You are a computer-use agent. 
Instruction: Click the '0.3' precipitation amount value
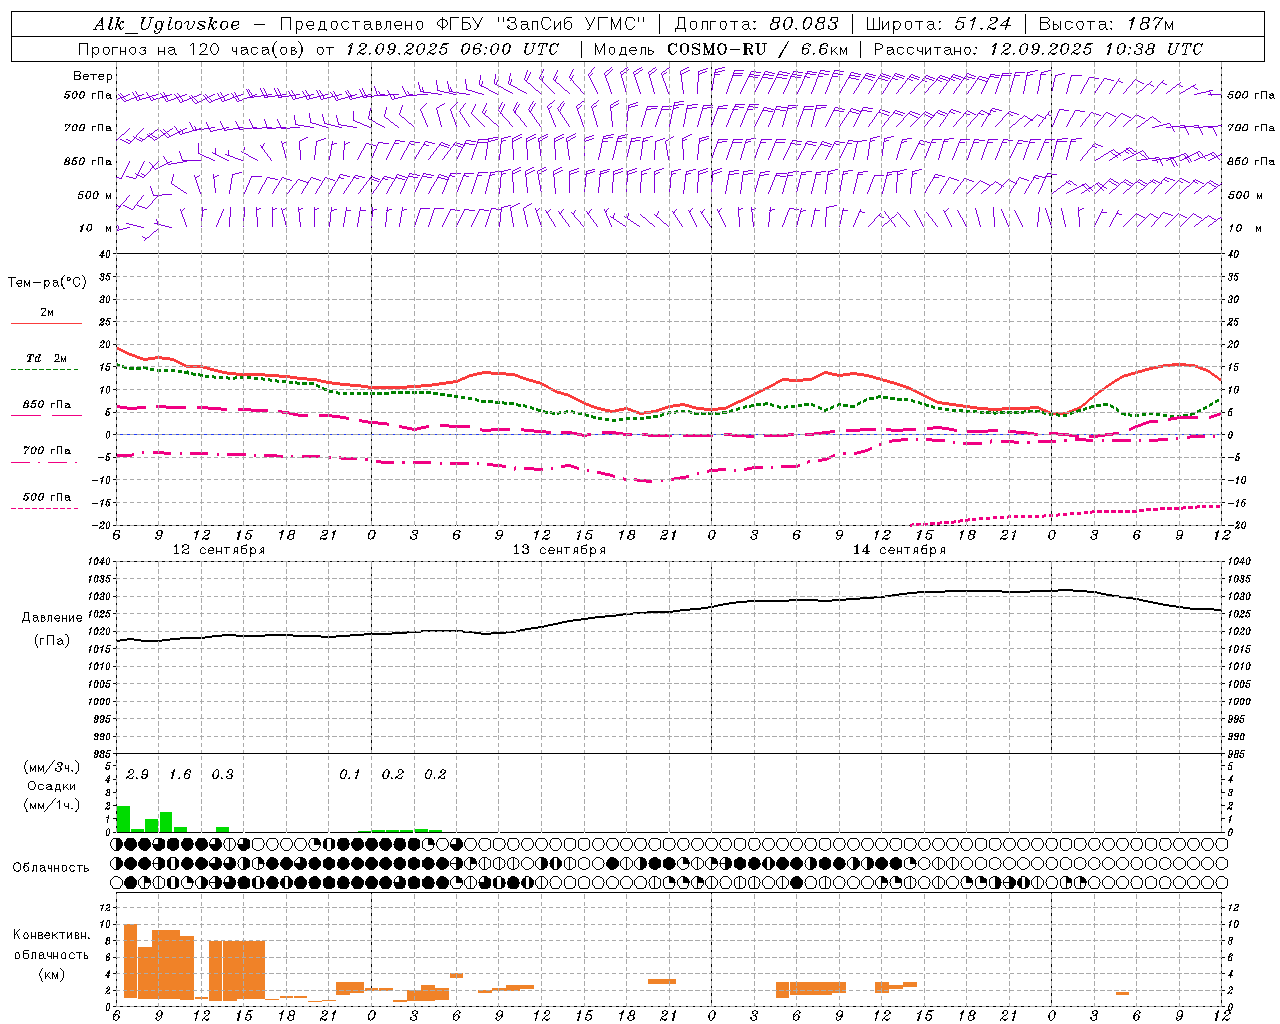[x=222, y=775]
